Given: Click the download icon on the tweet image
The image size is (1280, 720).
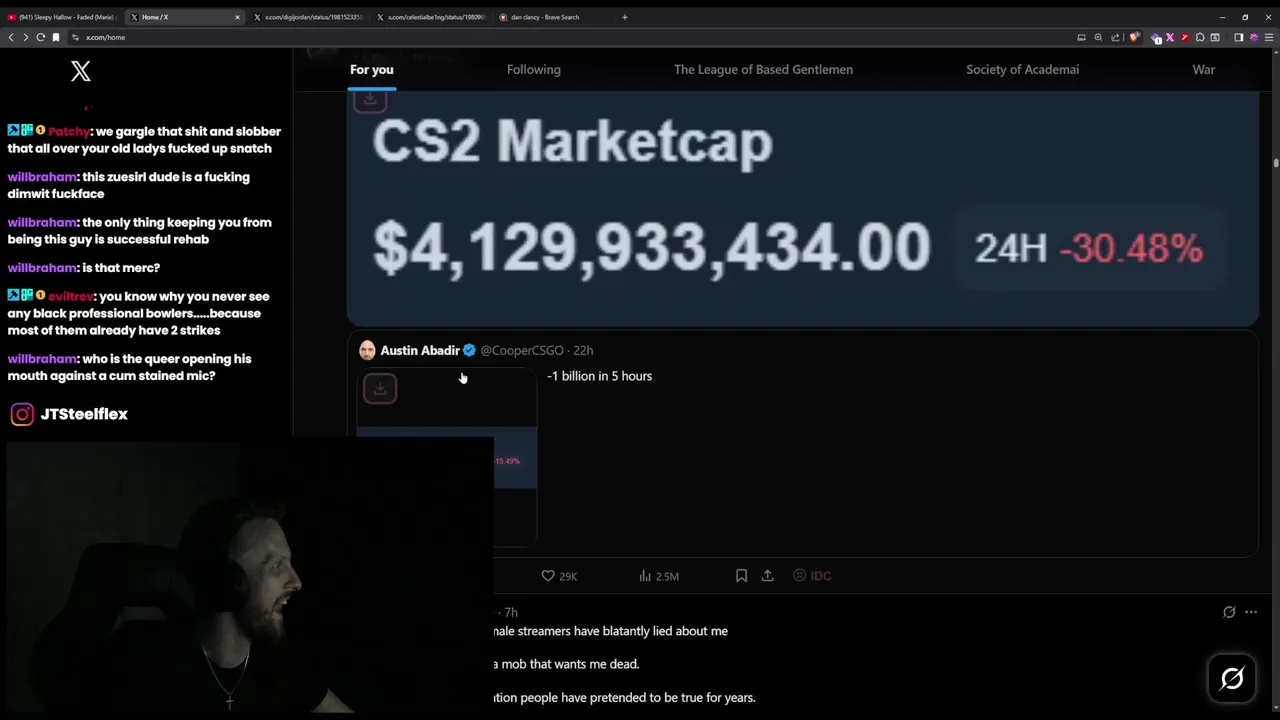Looking at the screenshot, I should tap(380, 388).
